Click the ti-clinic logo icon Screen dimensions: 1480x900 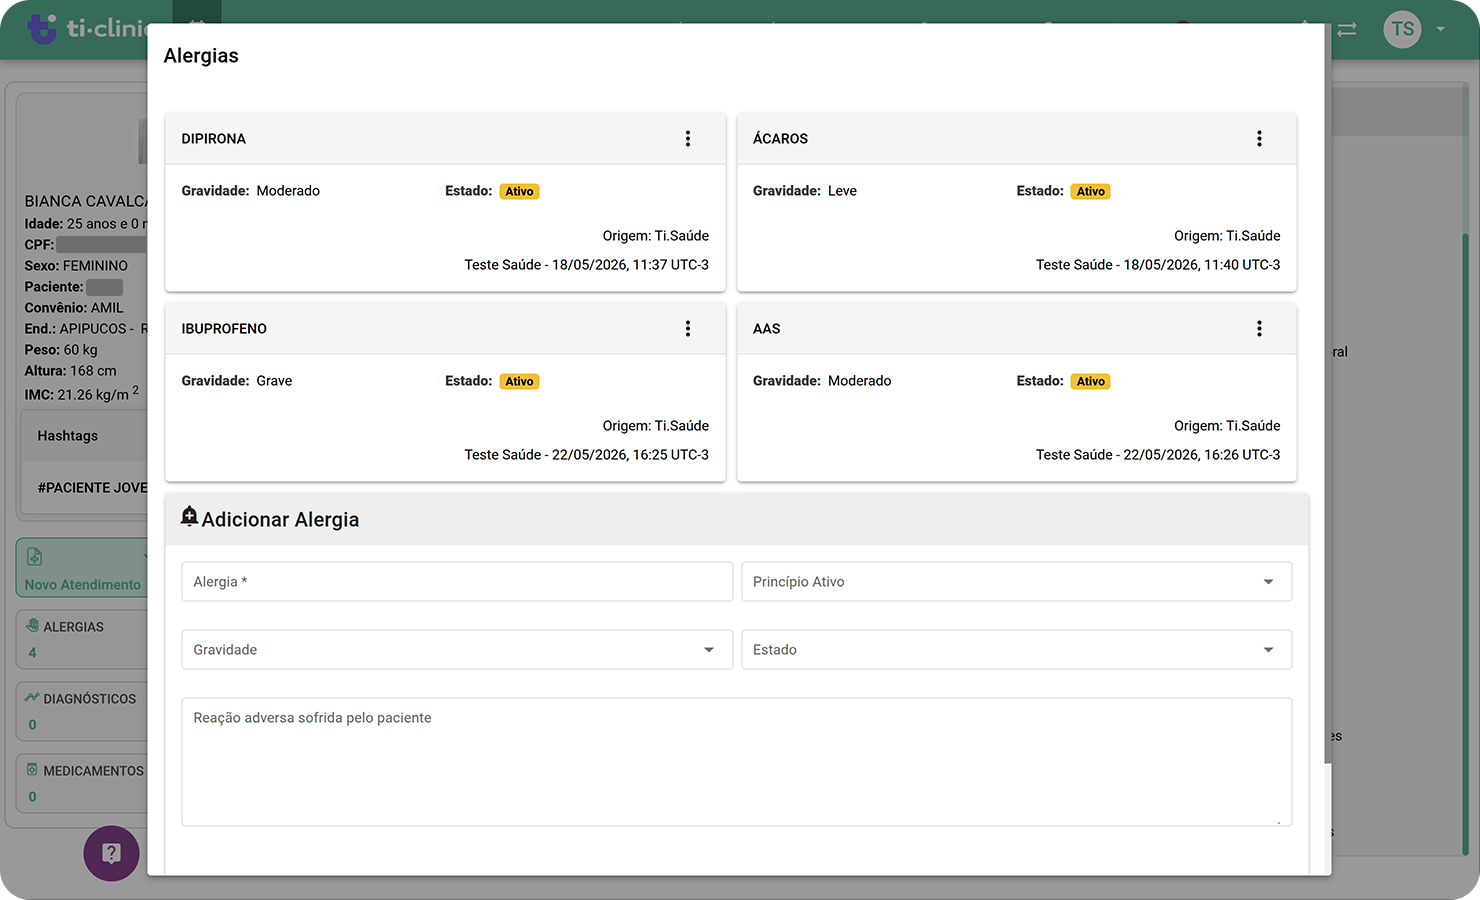(43, 28)
